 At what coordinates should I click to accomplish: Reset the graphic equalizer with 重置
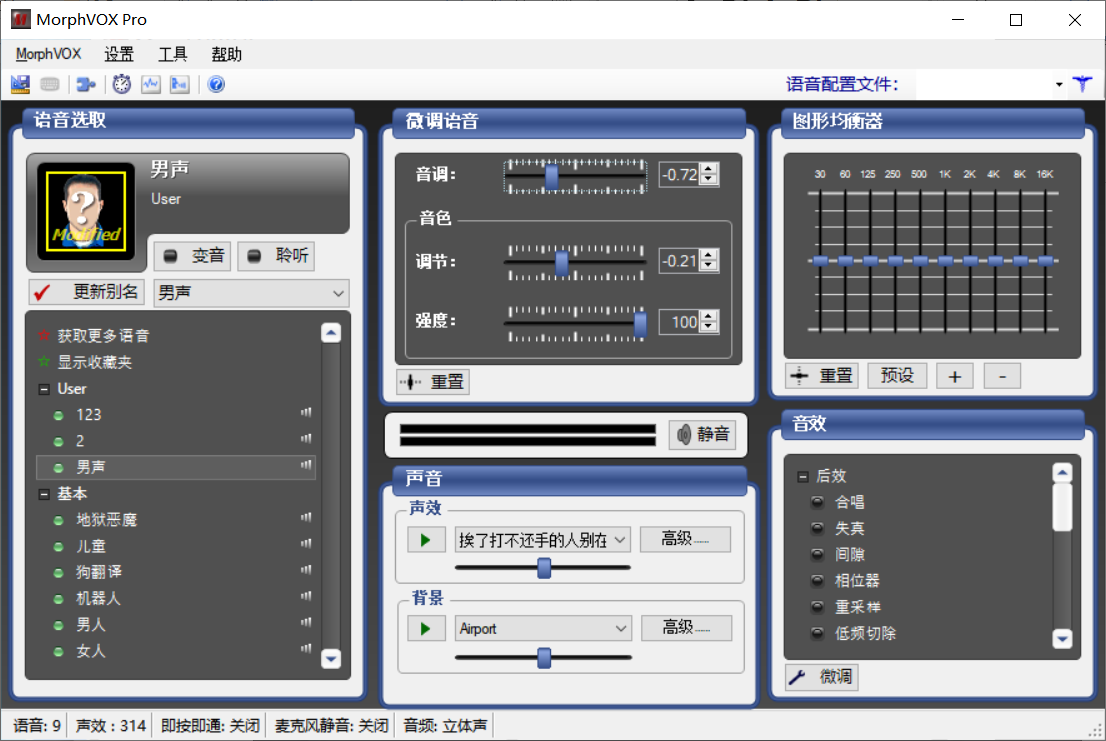[x=822, y=376]
